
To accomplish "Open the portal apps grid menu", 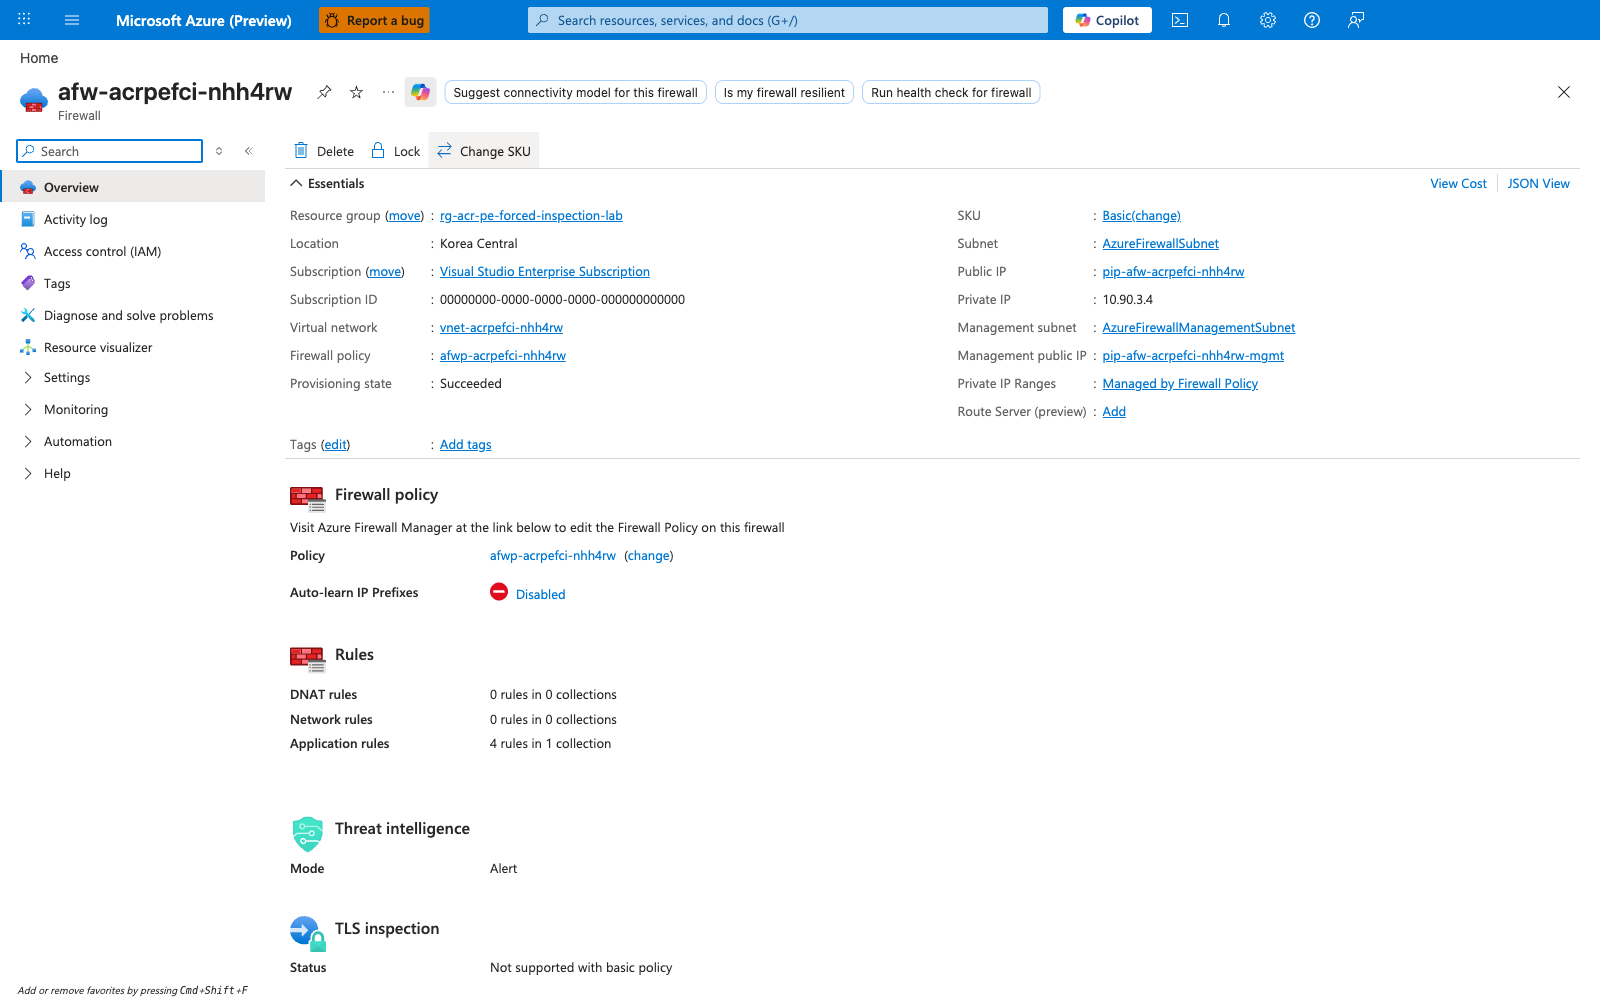I will pyautogui.click(x=24, y=20).
